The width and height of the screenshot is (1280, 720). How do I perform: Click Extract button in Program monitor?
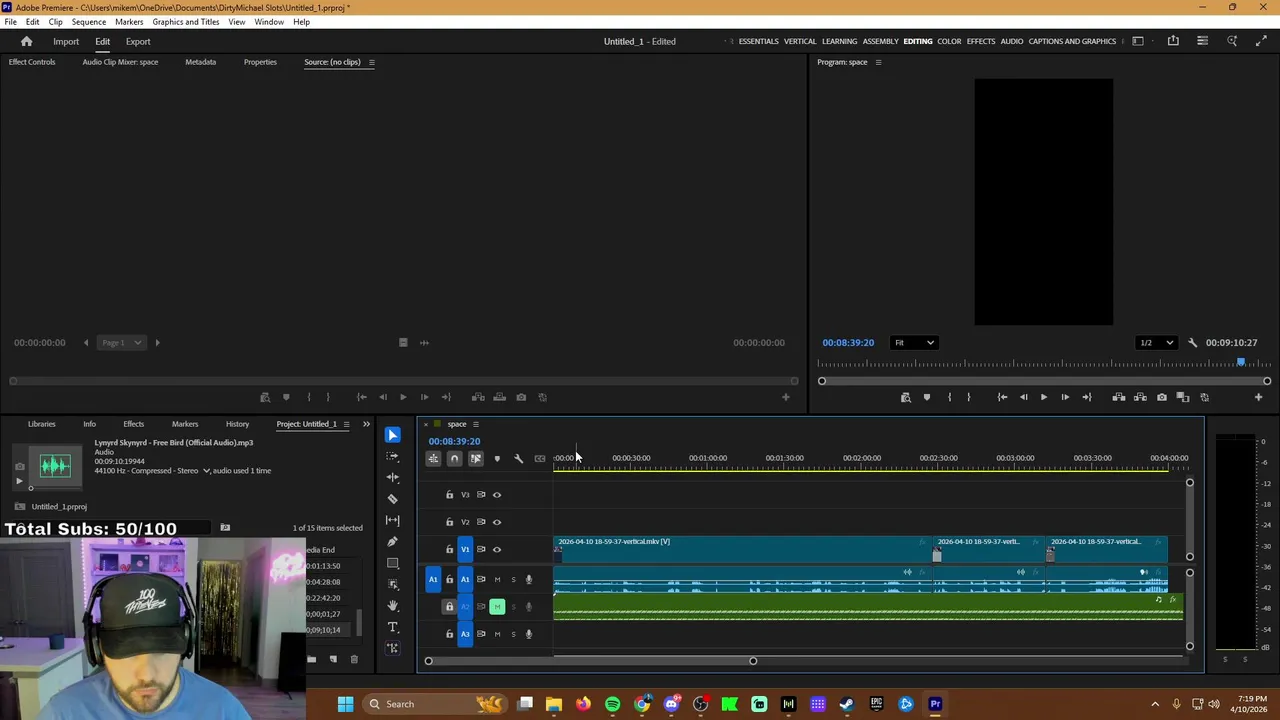1140,397
